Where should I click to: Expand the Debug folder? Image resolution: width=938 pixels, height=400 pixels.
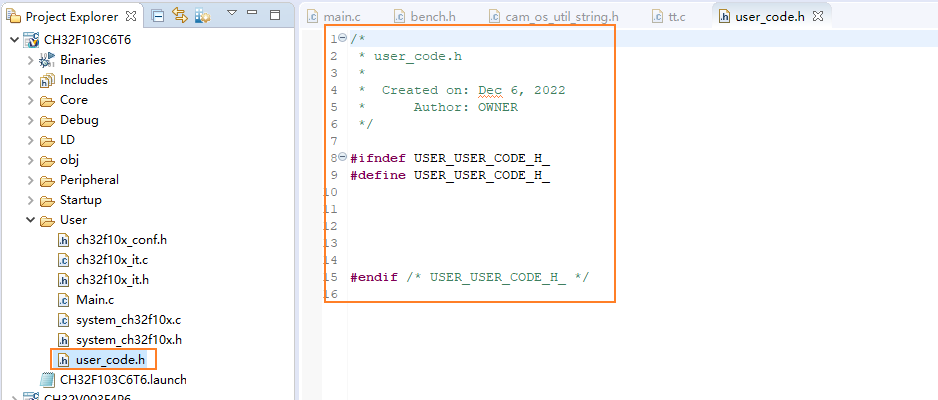(x=31, y=120)
